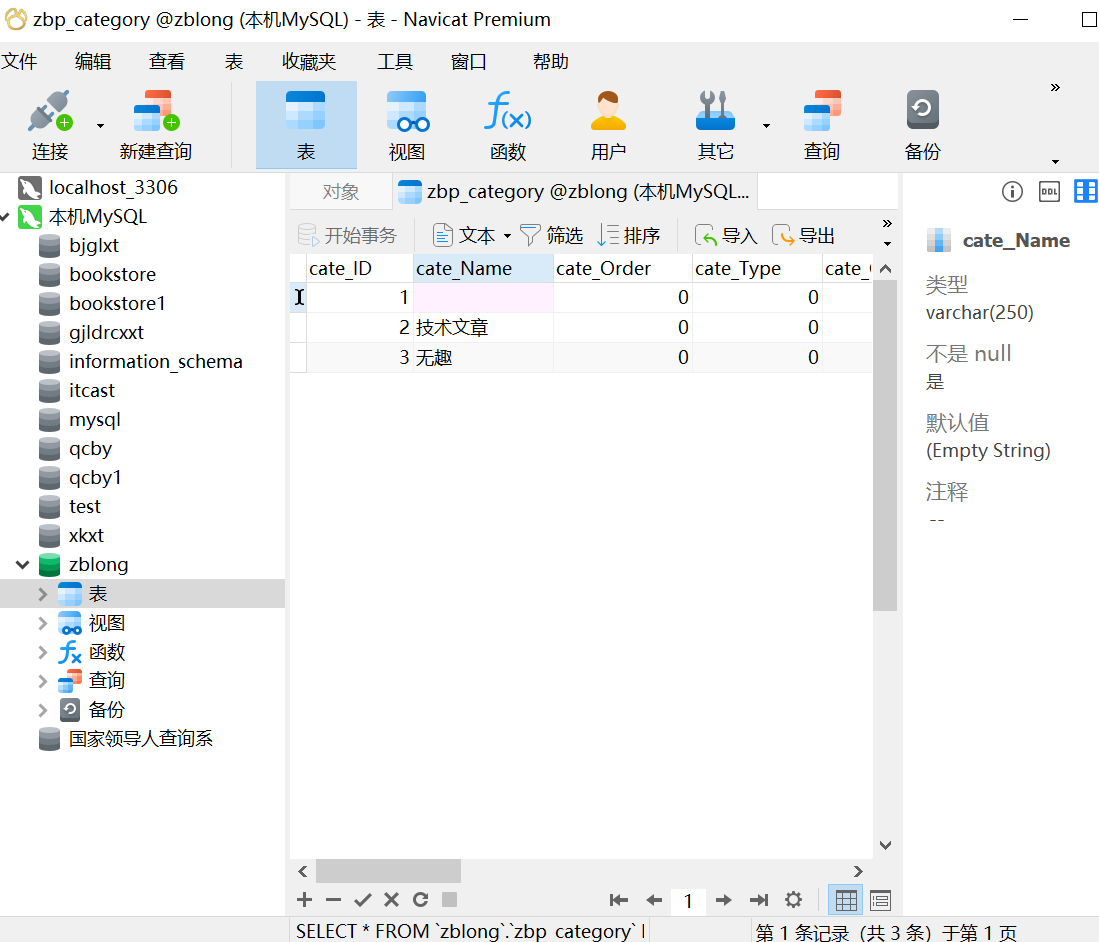
Task: Select the zbp_category table tab
Action: 575,191
